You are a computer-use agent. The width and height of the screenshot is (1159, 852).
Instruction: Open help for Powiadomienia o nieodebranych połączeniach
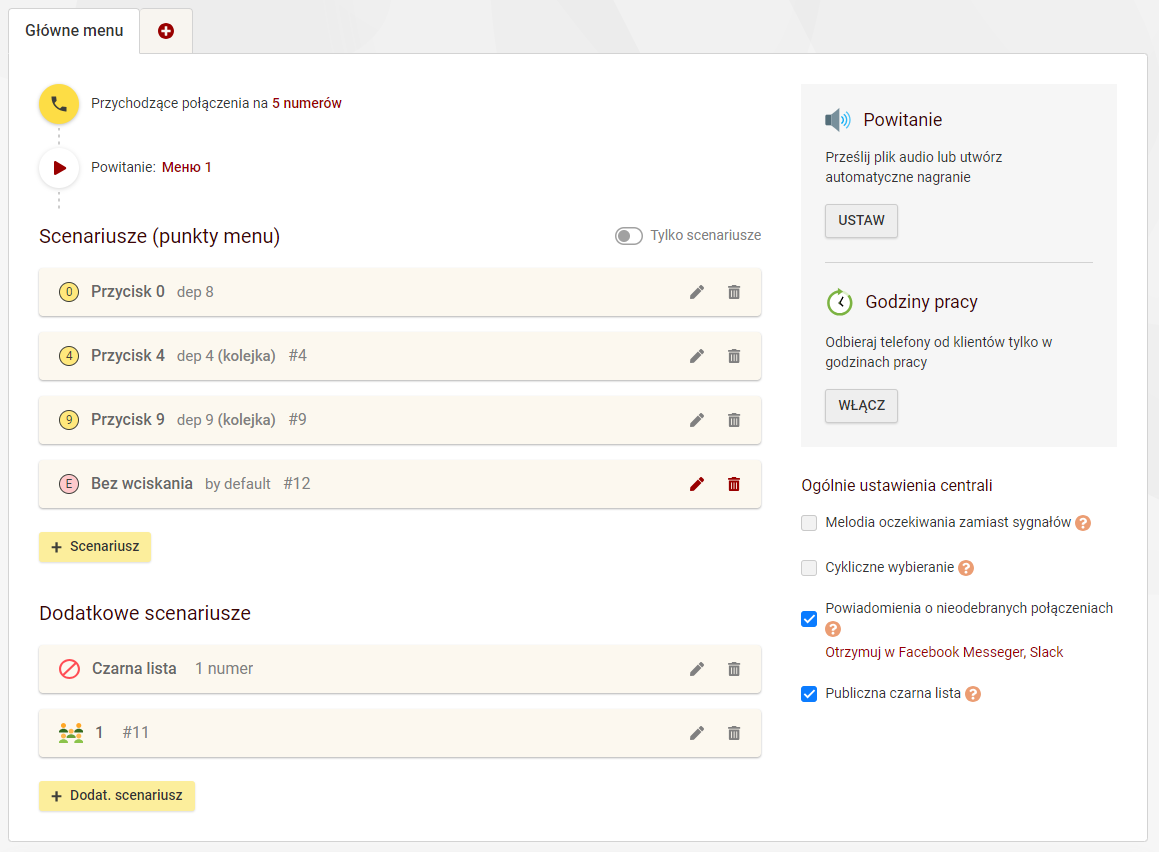point(833,629)
